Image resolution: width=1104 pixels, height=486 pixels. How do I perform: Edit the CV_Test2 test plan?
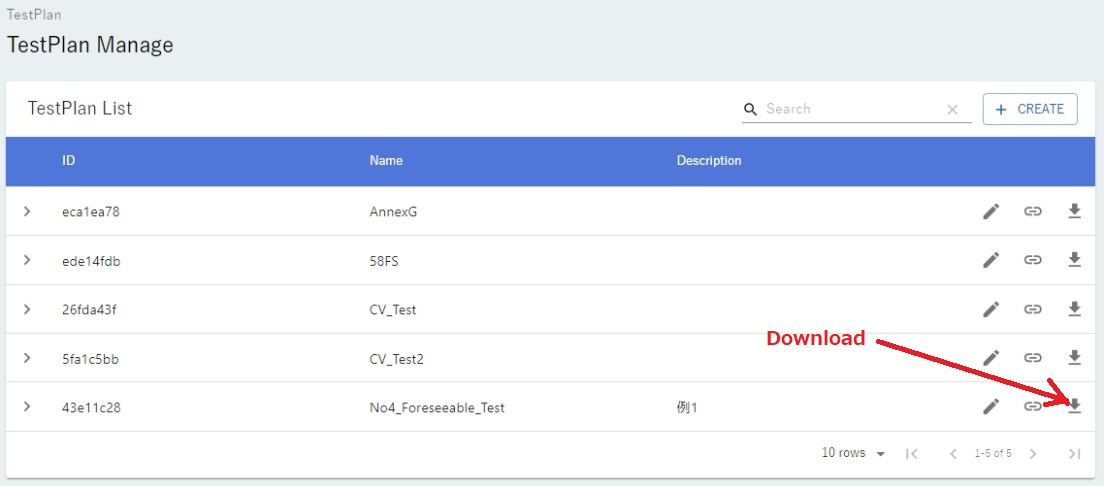point(991,357)
